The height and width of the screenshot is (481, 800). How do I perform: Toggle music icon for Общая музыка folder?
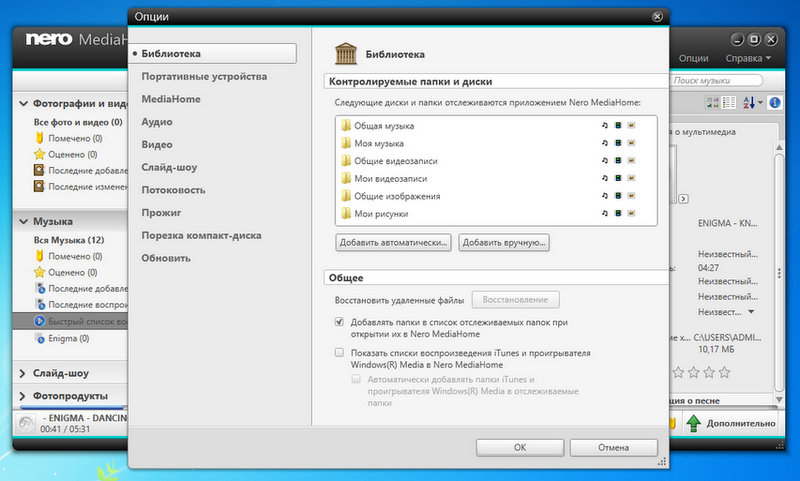605,125
